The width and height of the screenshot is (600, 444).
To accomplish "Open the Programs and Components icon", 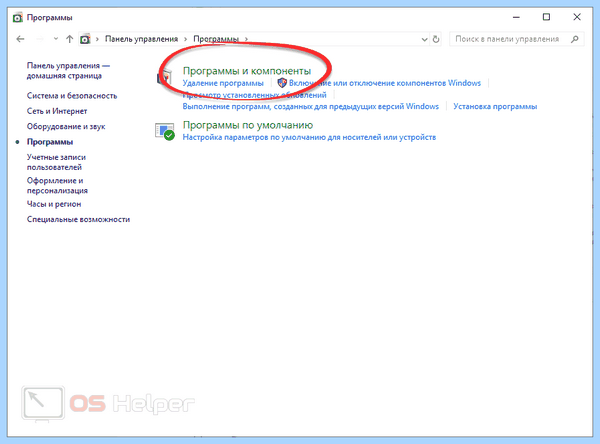I will coord(165,78).
